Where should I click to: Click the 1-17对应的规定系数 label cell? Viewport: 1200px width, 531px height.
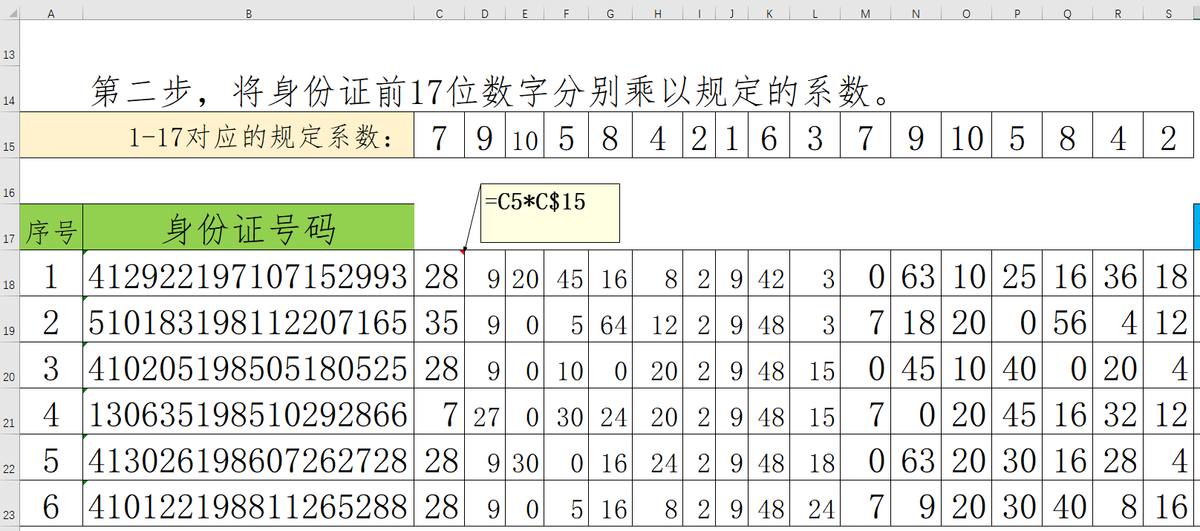tap(217, 136)
